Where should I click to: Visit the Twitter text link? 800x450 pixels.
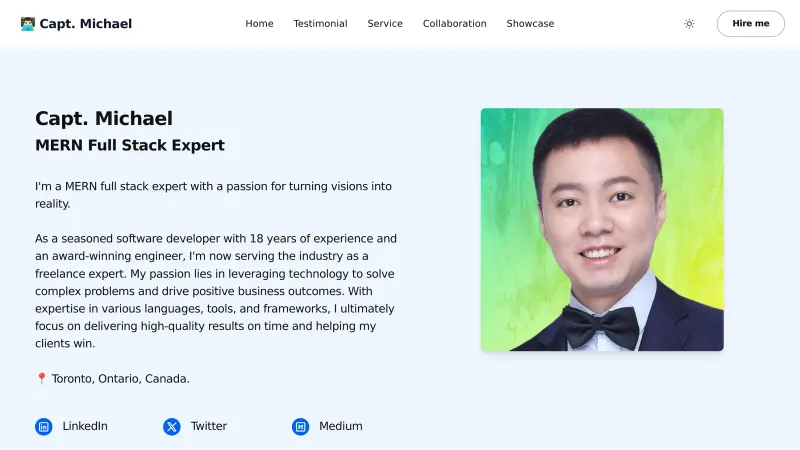click(209, 426)
